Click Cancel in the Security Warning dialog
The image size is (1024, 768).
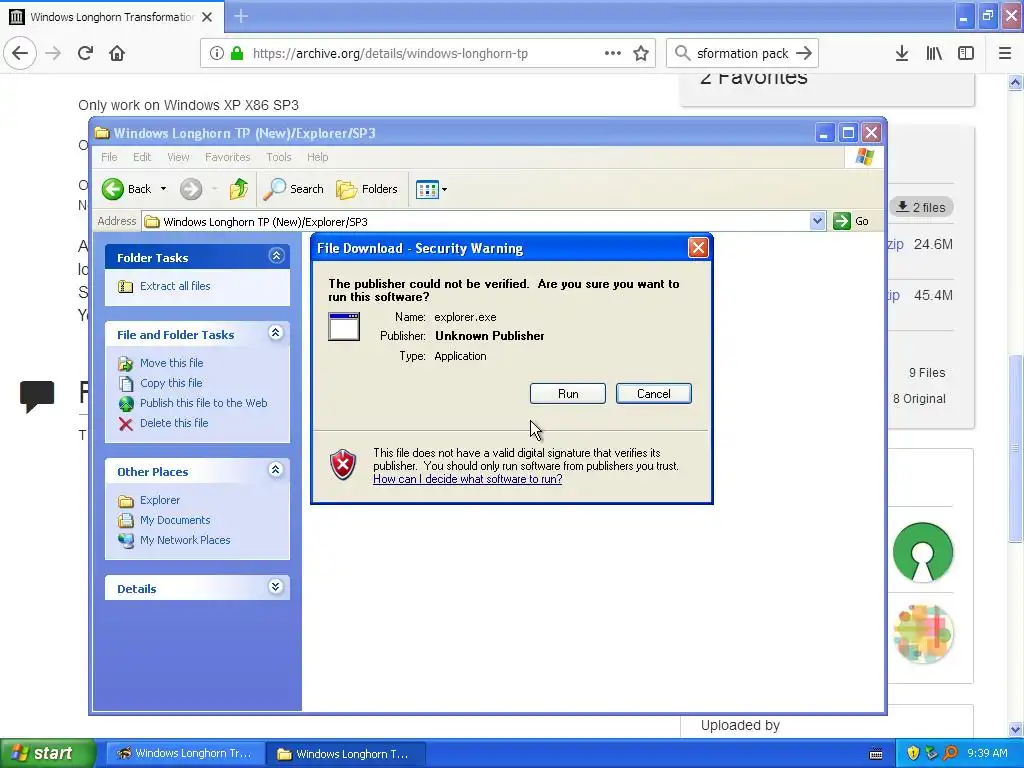tap(654, 394)
